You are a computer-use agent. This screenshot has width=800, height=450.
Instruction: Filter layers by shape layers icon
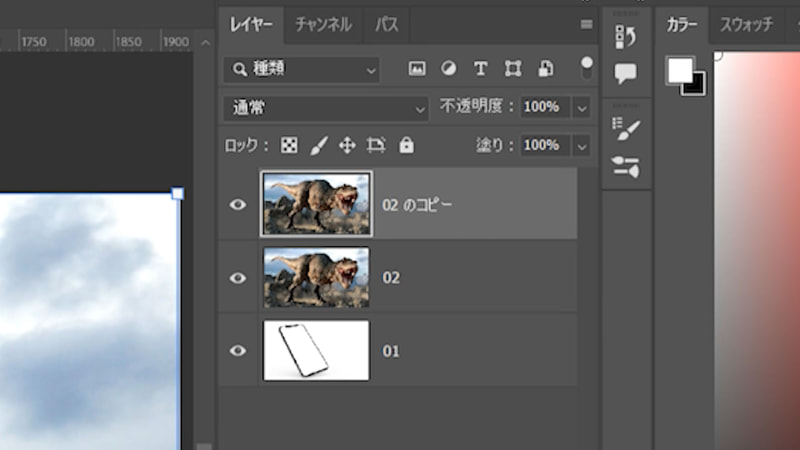tap(513, 68)
